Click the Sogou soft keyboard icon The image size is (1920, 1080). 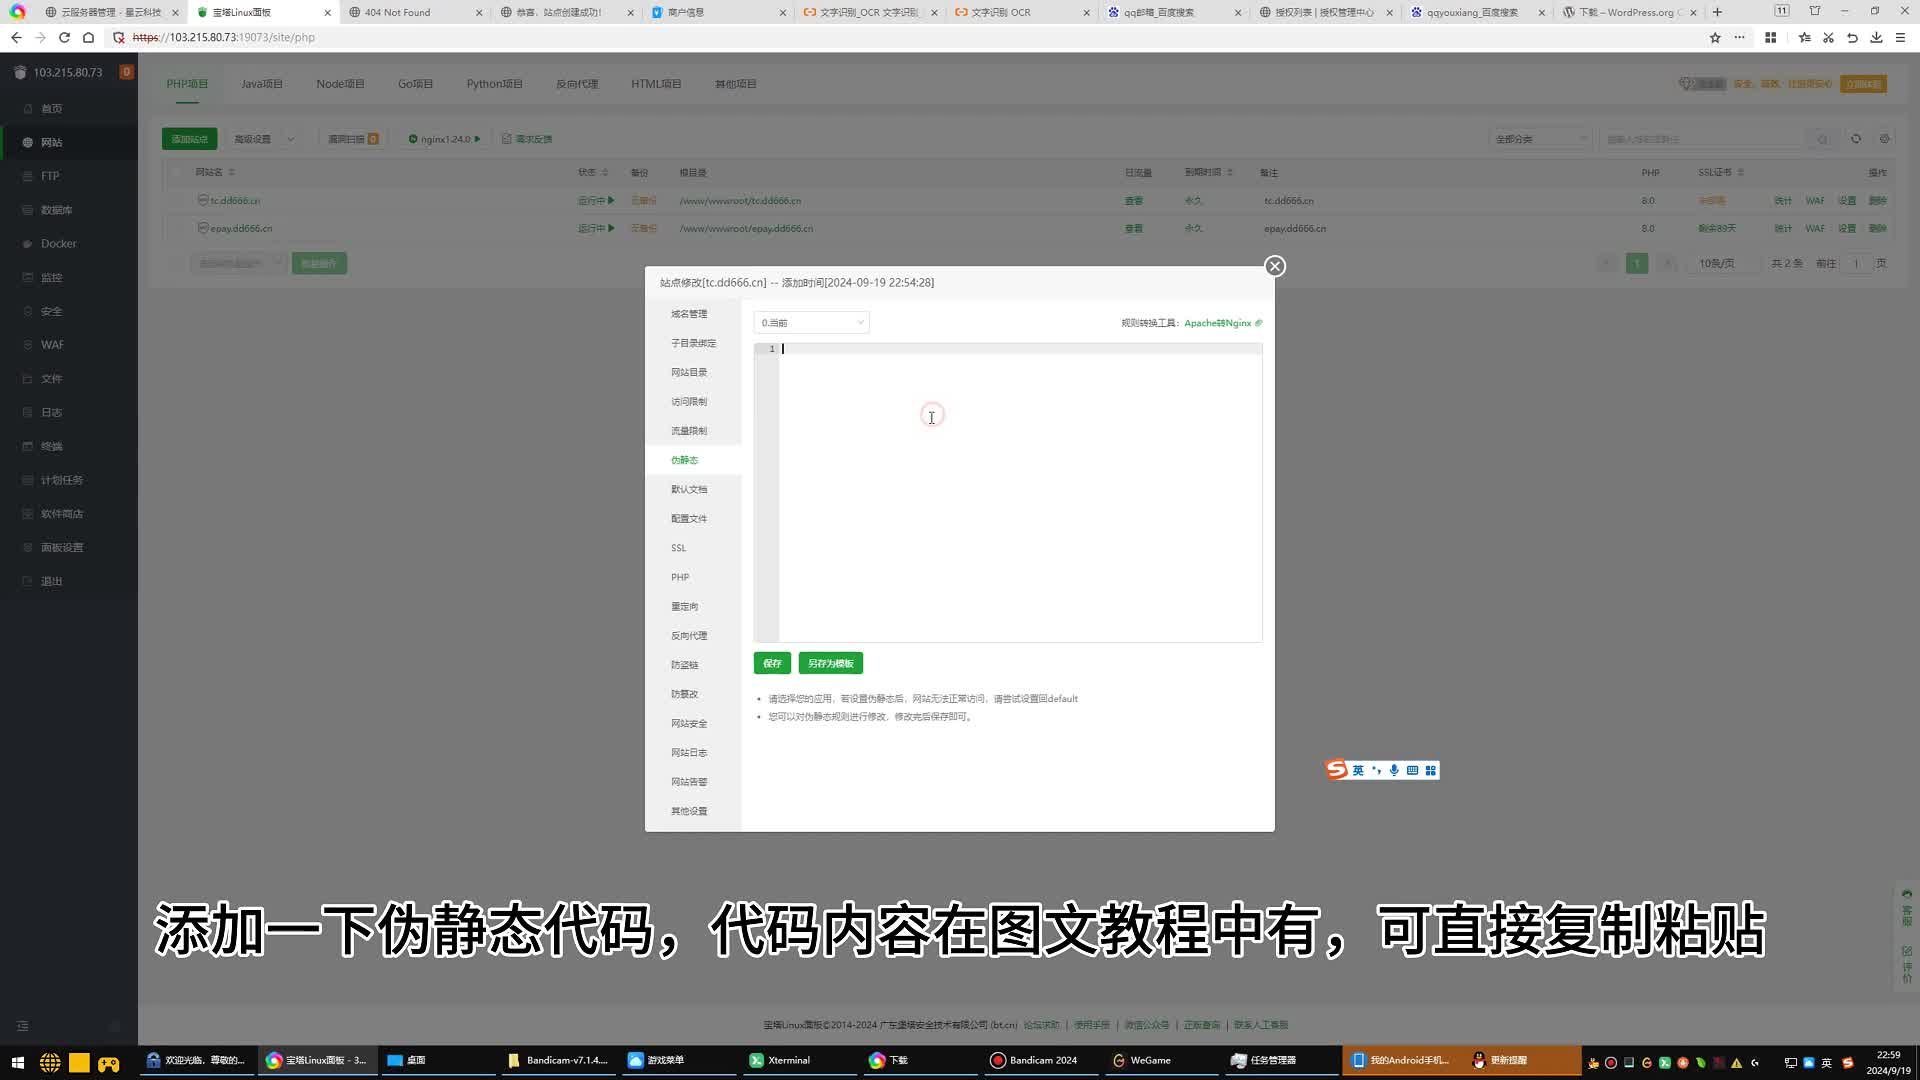1412,770
